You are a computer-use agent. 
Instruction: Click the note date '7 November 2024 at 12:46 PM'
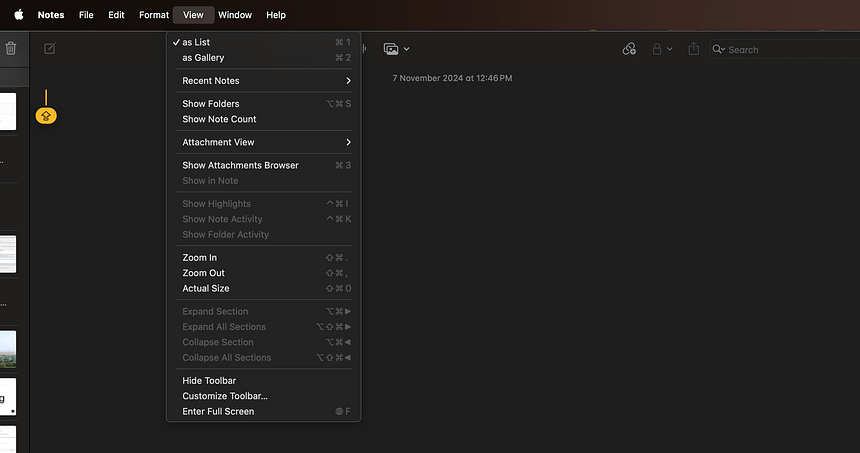(452, 78)
